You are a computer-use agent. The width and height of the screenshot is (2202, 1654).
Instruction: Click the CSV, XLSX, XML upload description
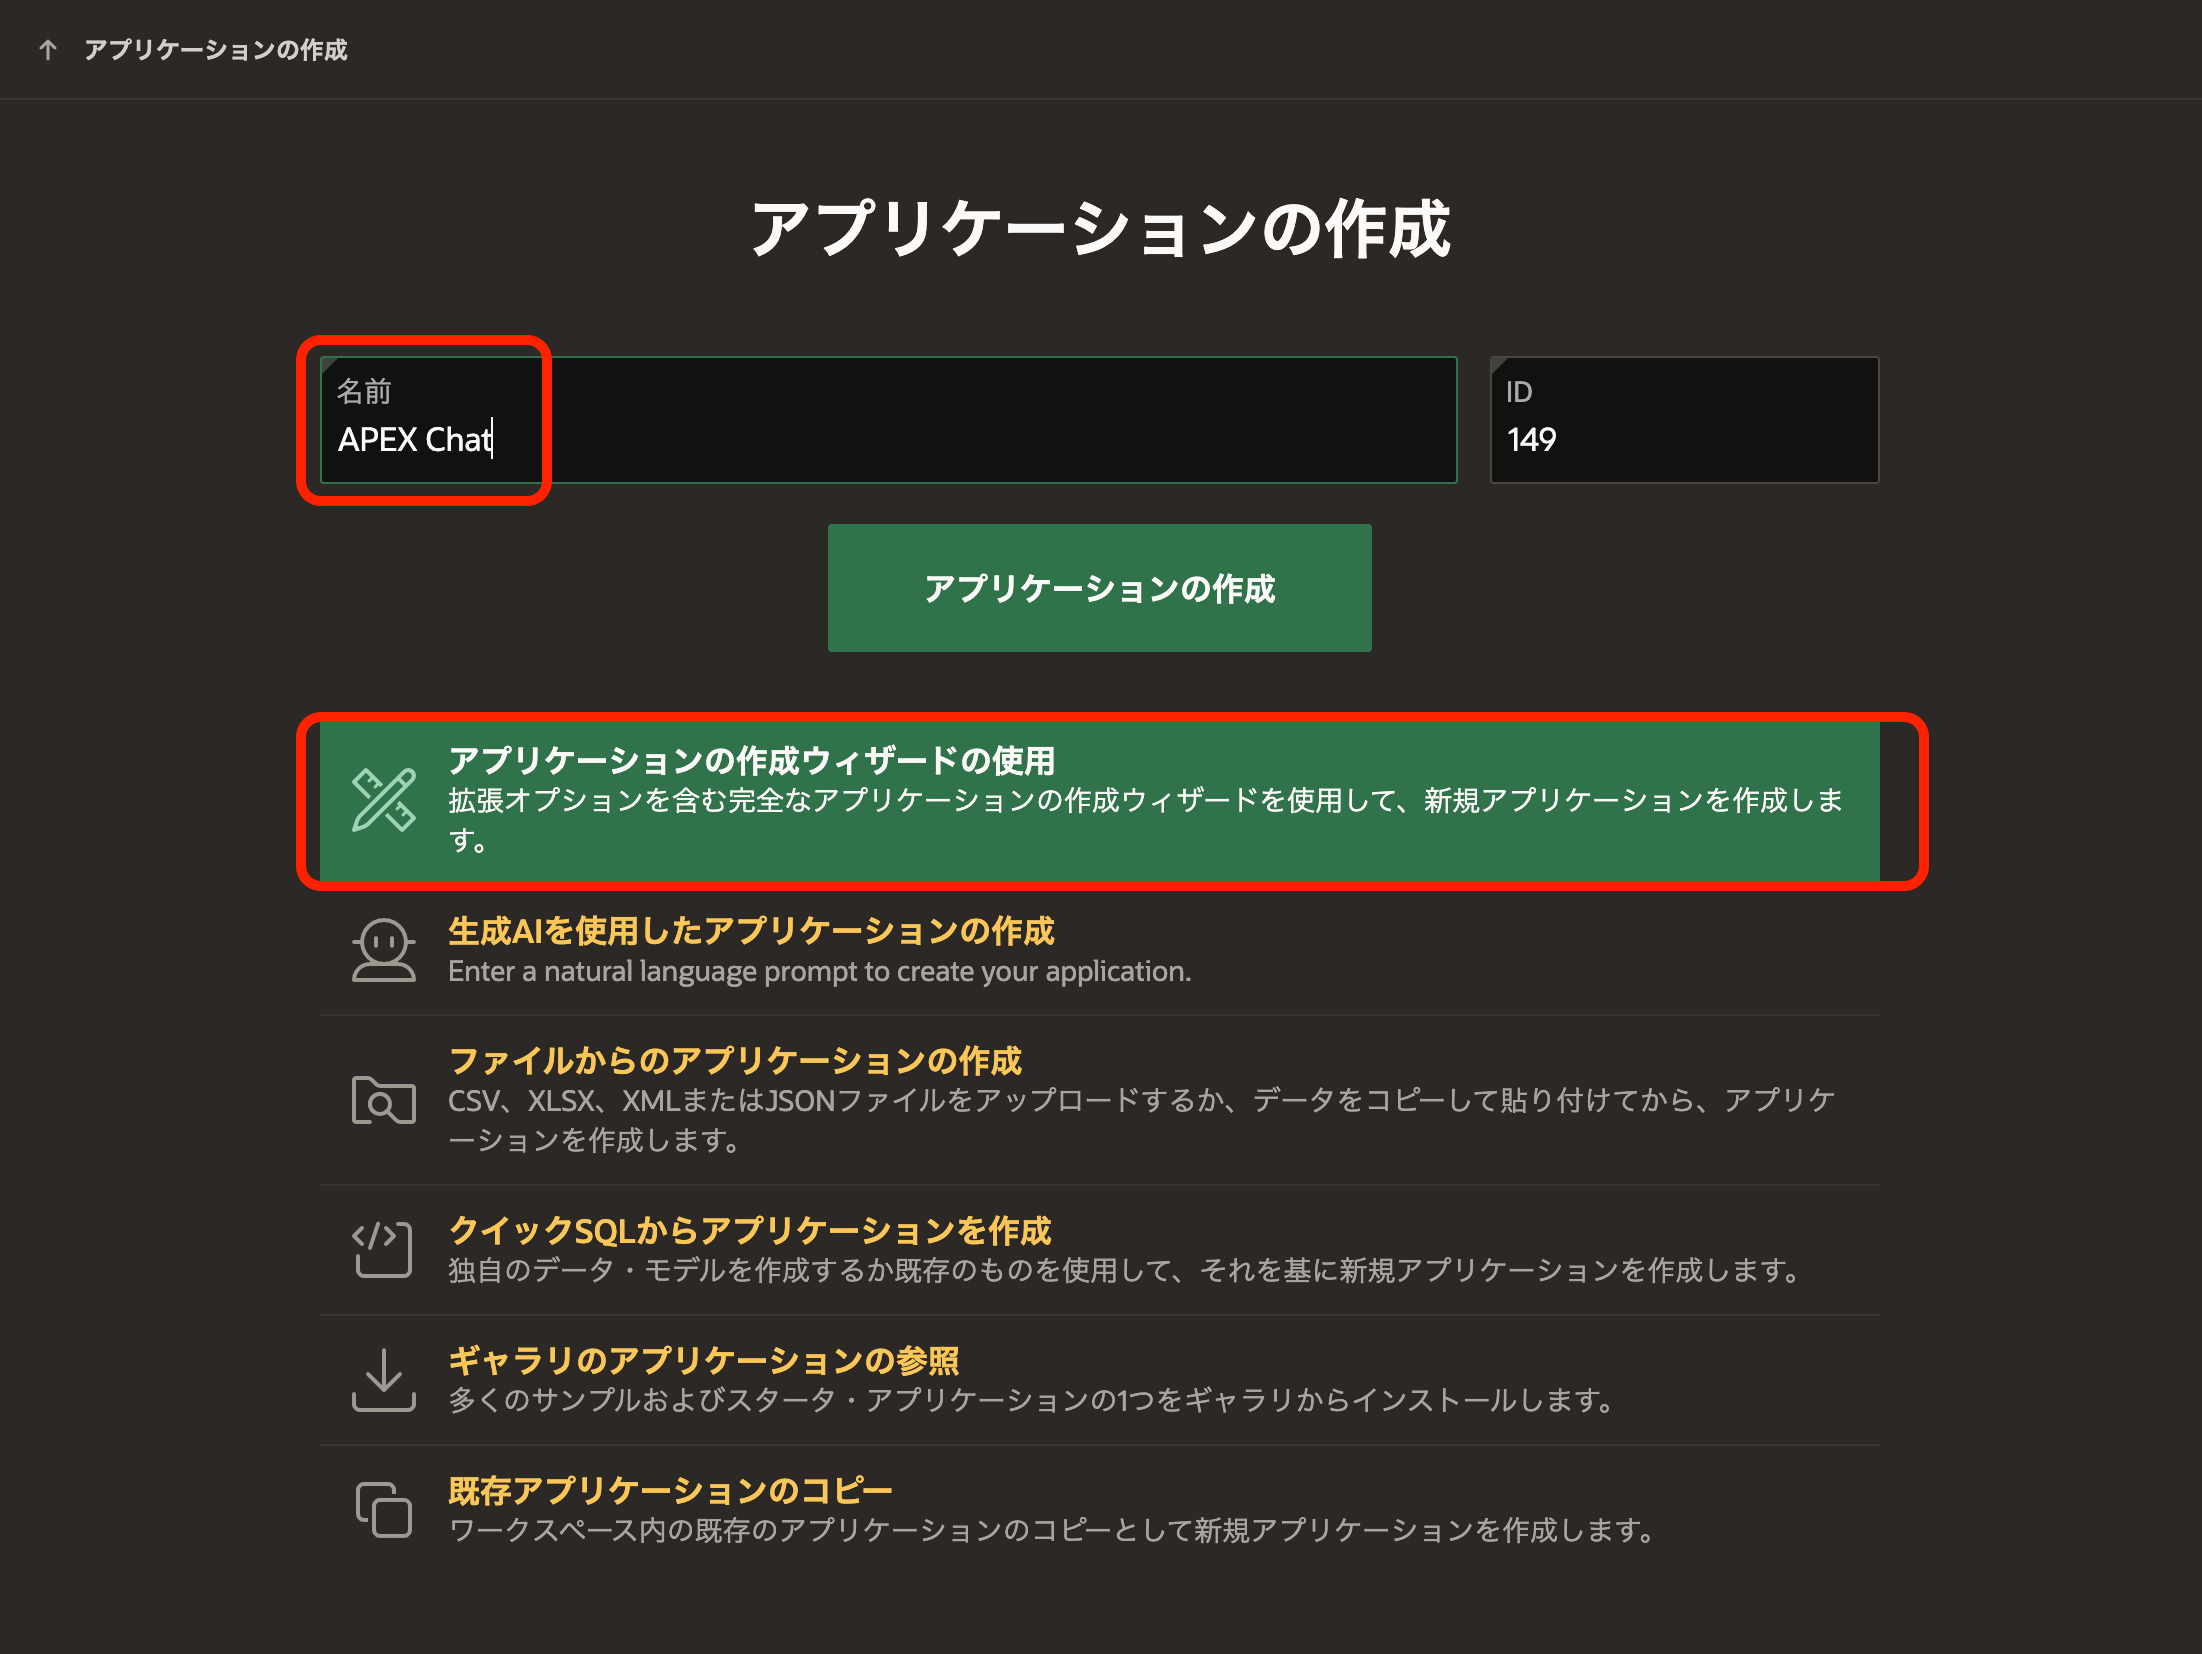[1140, 1101]
